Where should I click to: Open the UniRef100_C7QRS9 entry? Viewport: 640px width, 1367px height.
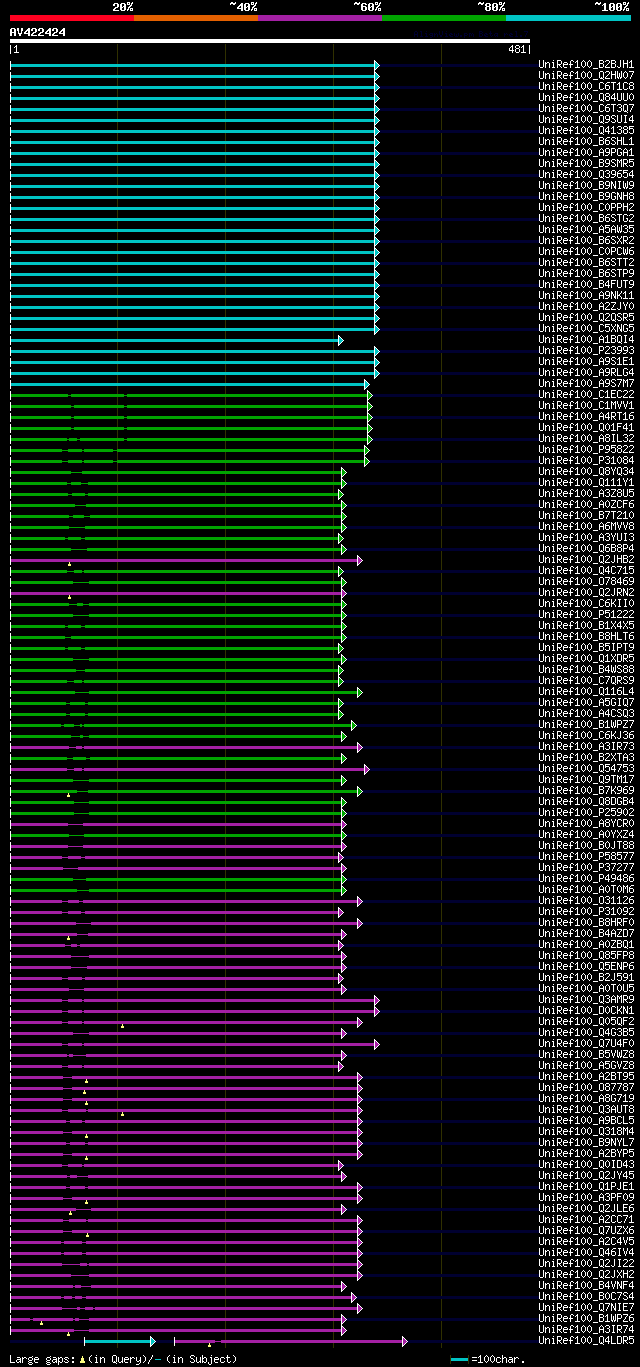point(586,680)
